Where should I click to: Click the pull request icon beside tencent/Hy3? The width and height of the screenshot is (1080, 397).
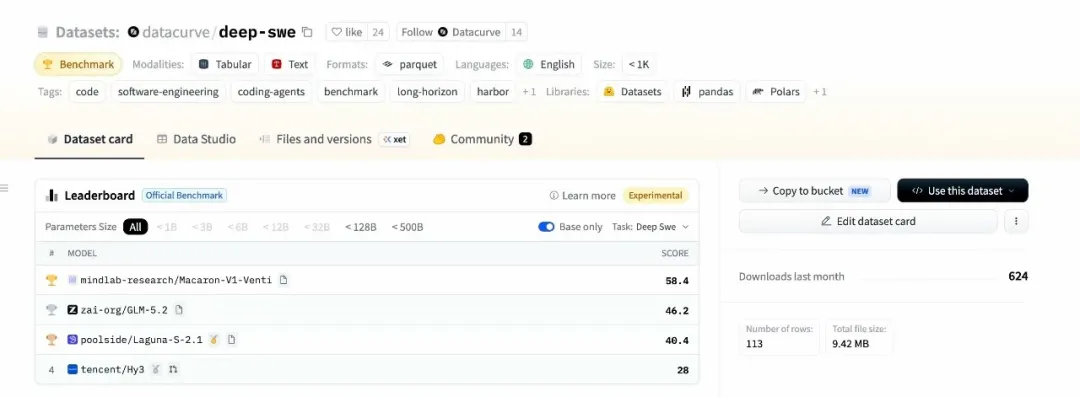[x=173, y=369]
